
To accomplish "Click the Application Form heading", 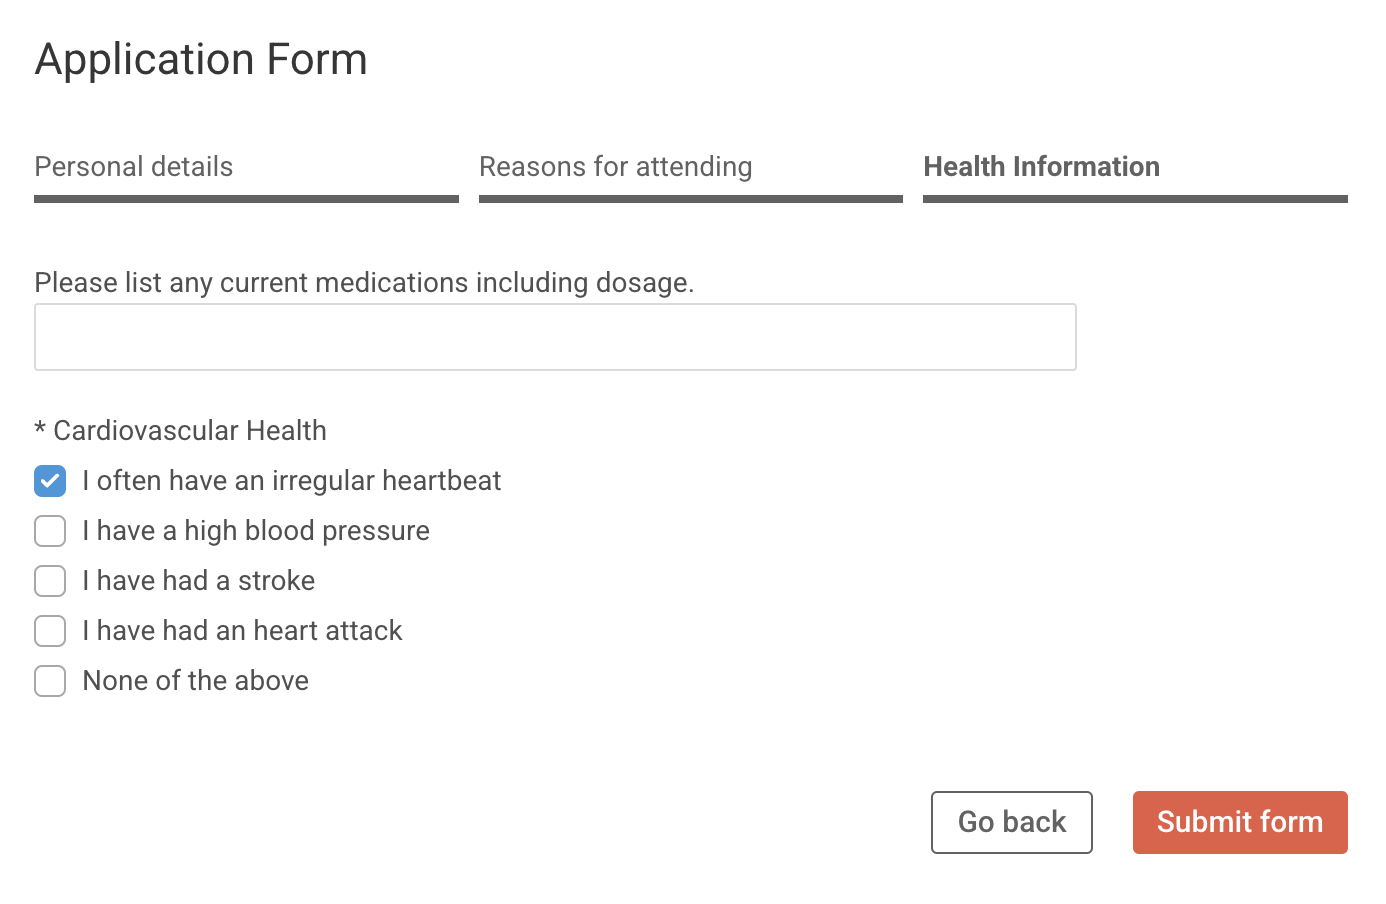I will [201, 59].
